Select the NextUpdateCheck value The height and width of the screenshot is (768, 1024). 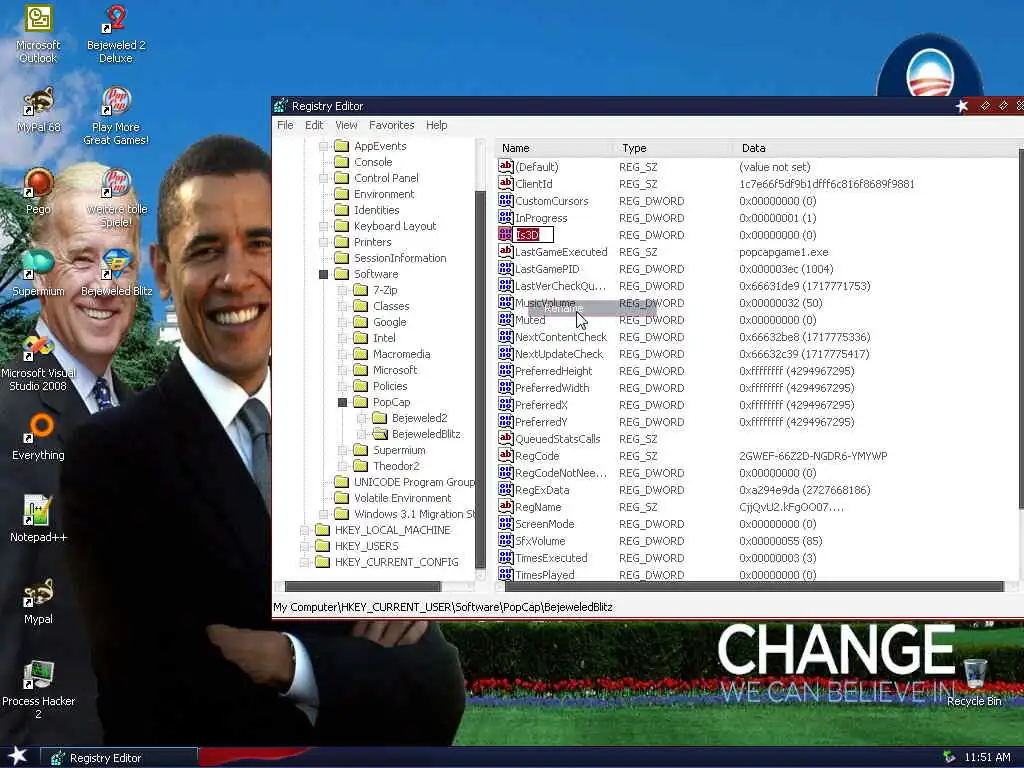tap(559, 354)
